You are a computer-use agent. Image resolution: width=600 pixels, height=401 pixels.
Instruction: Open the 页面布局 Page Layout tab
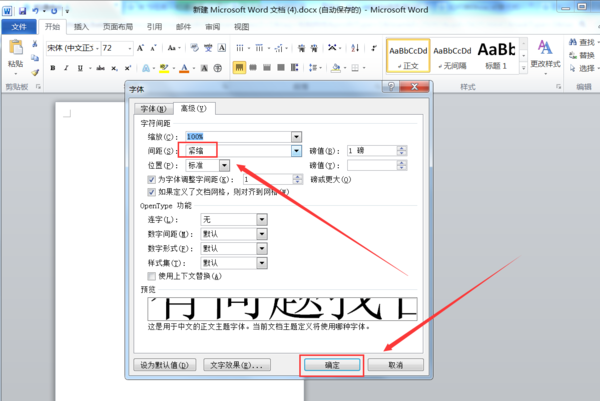pos(118,27)
